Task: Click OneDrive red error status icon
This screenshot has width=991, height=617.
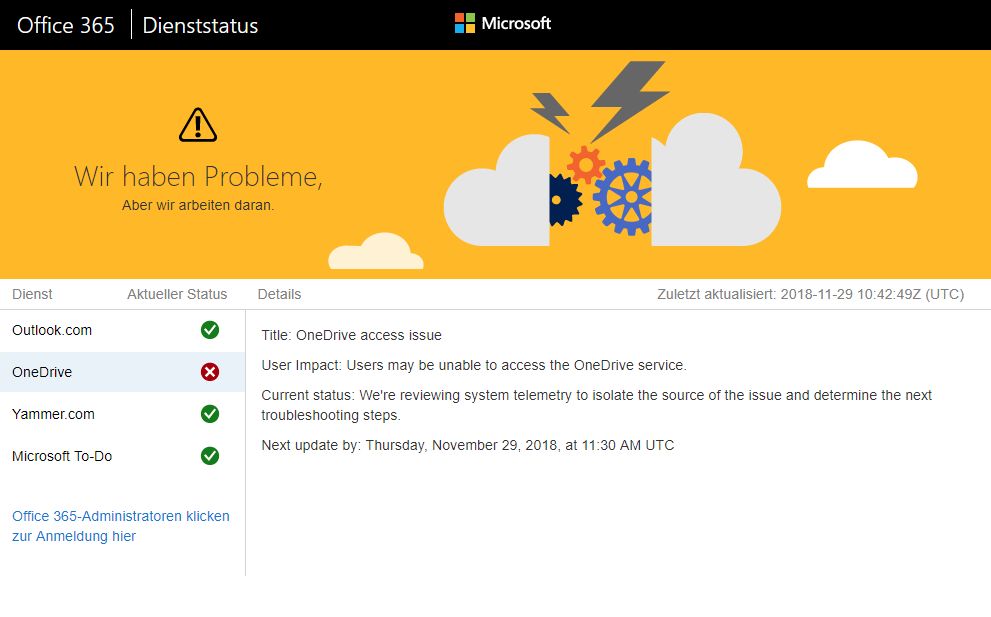Action: [210, 372]
